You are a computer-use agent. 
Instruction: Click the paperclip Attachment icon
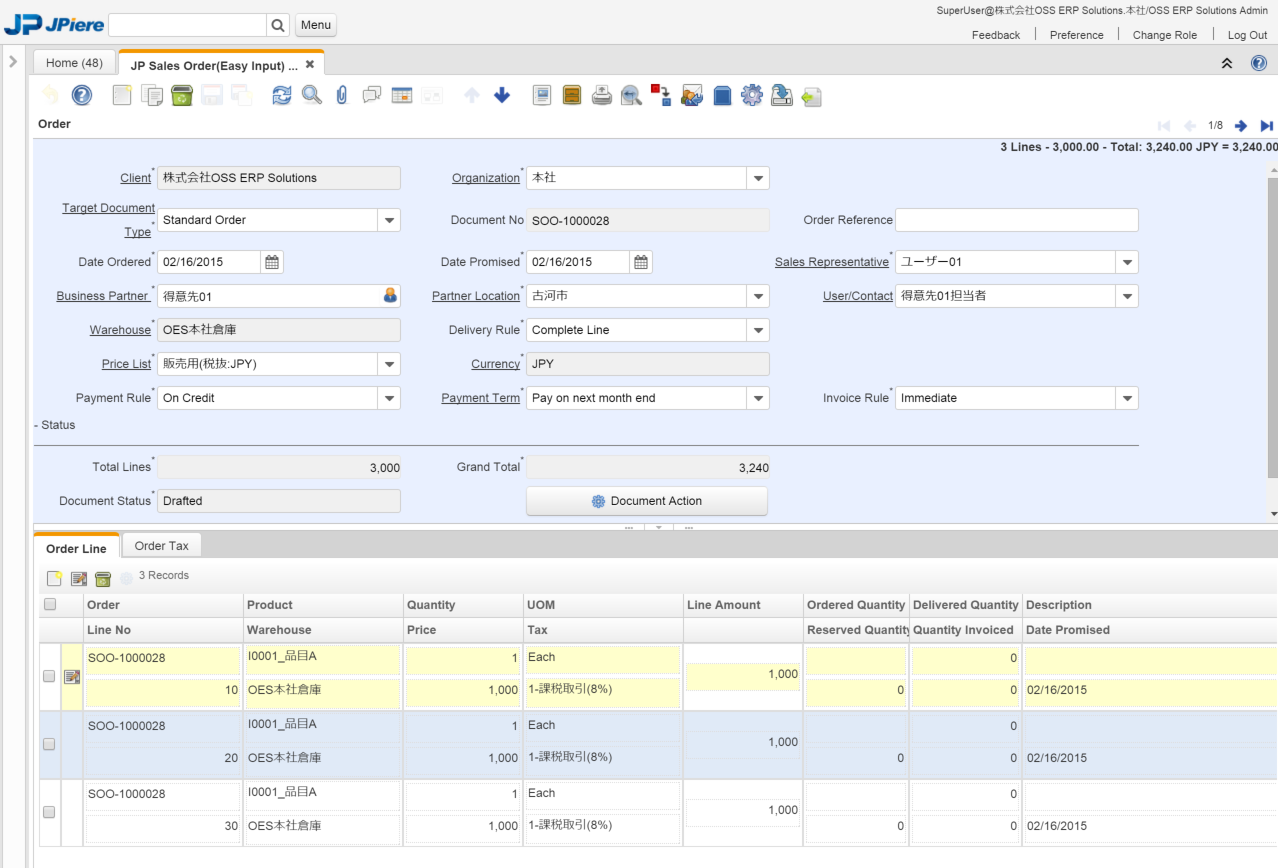[342, 96]
